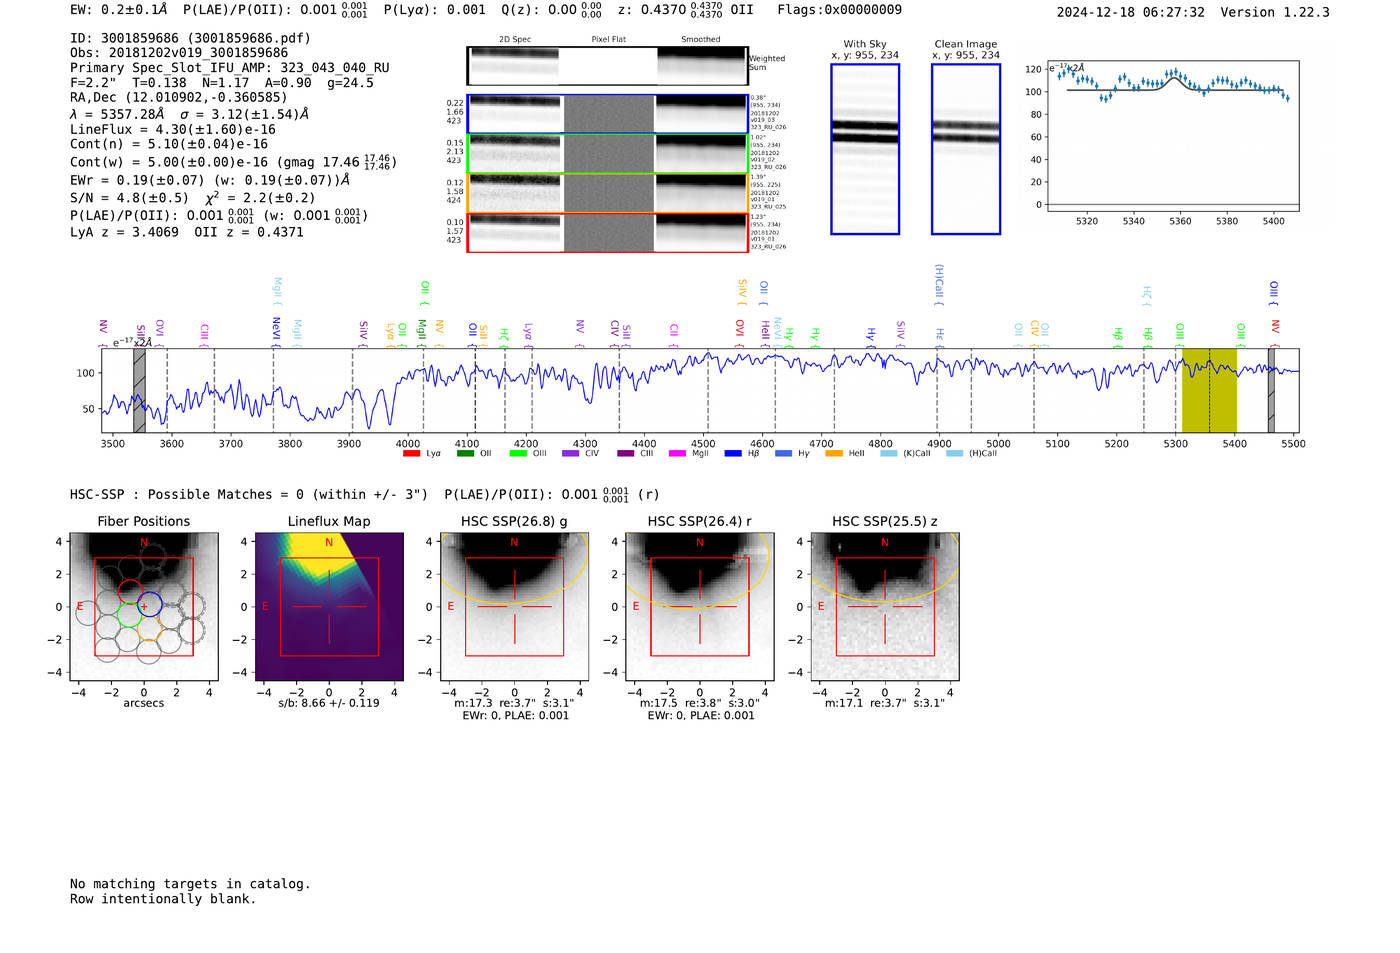
Task: Click the (H)CaII legend swatch
Action: [954, 454]
